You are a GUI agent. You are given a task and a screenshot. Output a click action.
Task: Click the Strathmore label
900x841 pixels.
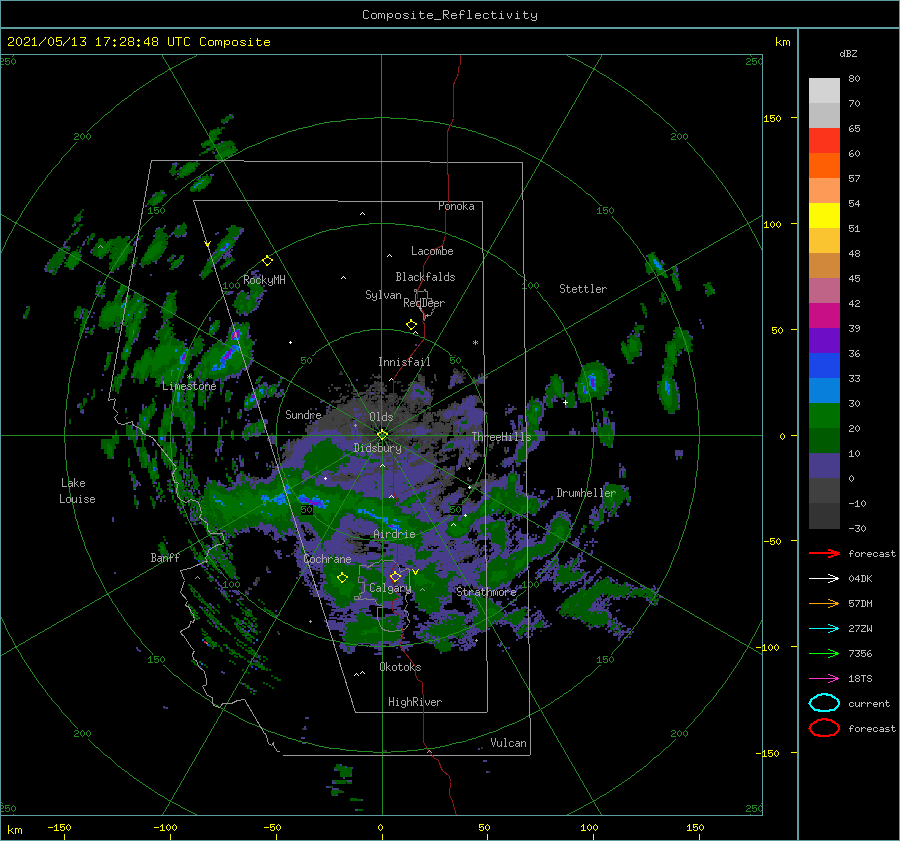486,592
